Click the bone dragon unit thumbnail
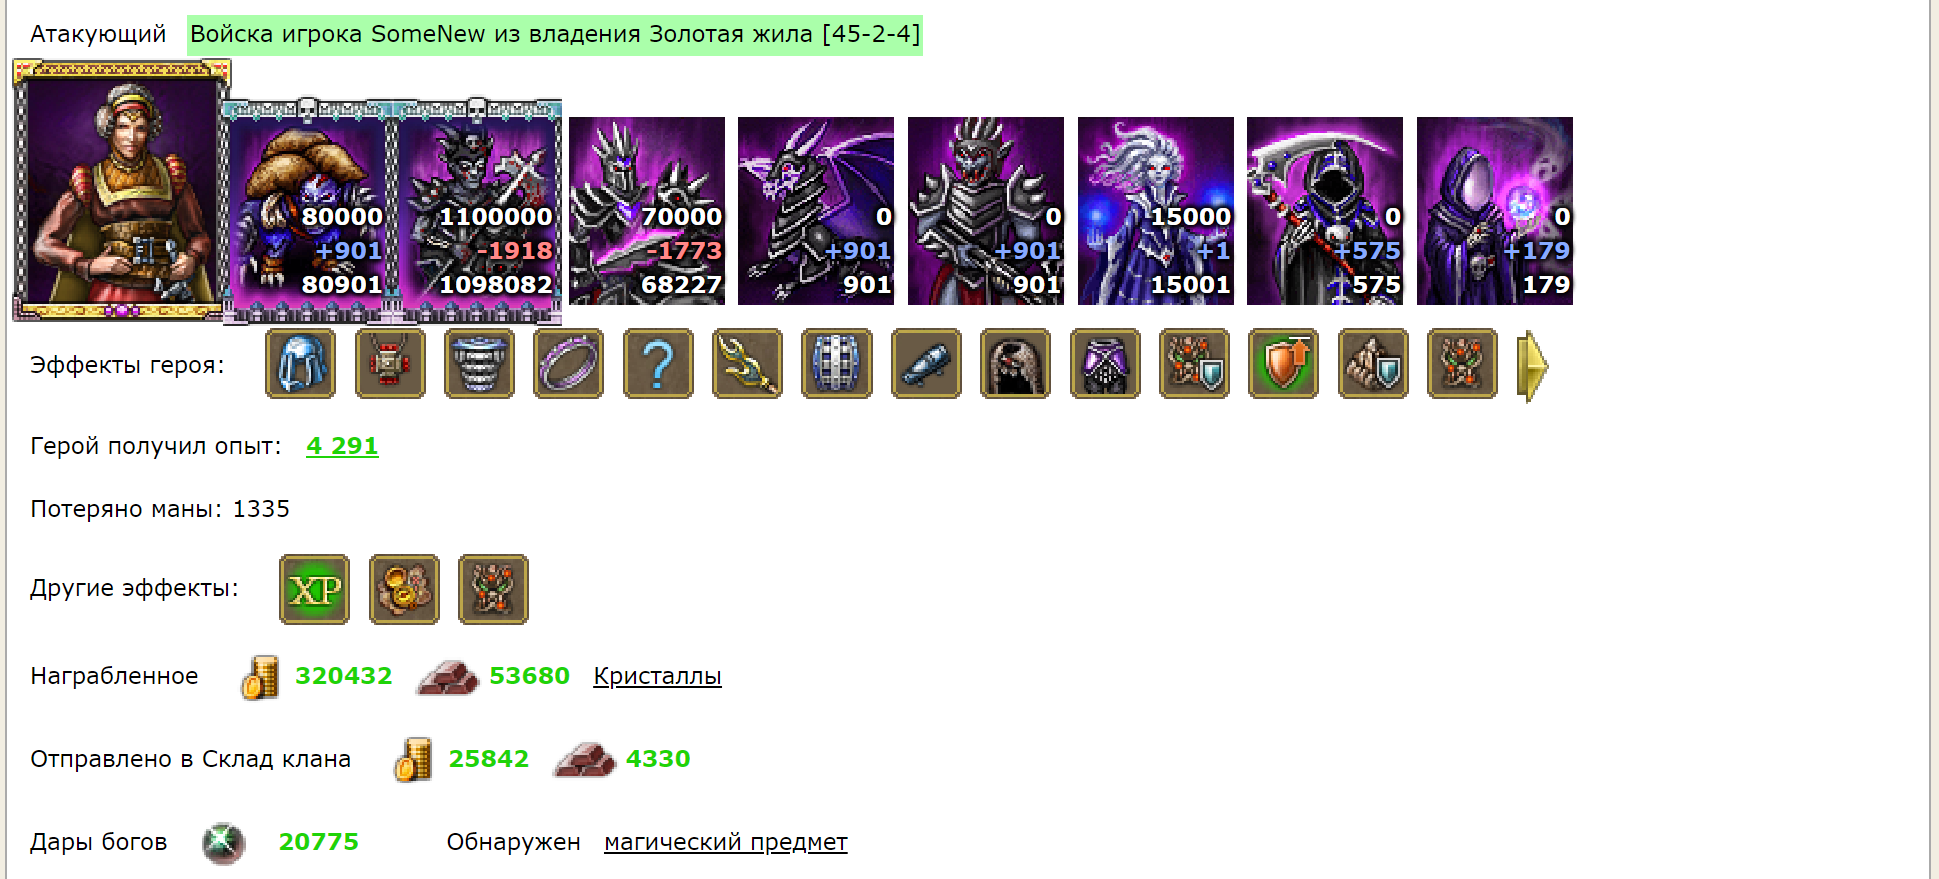Image resolution: width=1939 pixels, height=879 pixels. (x=816, y=211)
